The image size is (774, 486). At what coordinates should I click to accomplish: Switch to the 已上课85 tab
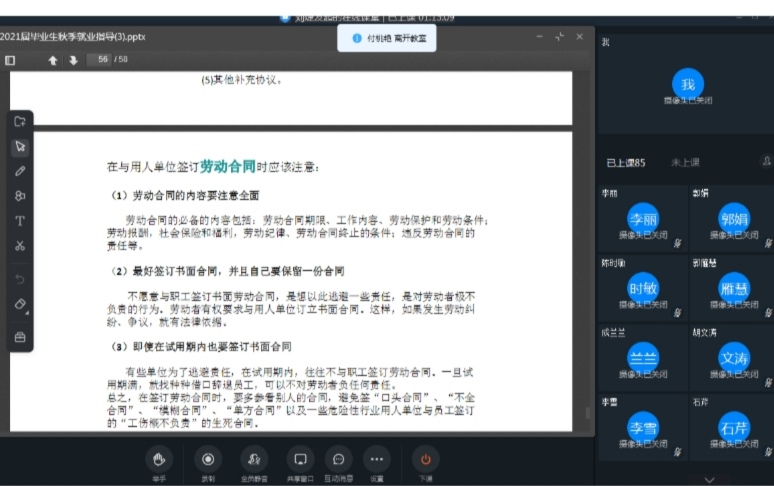pos(625,162)
